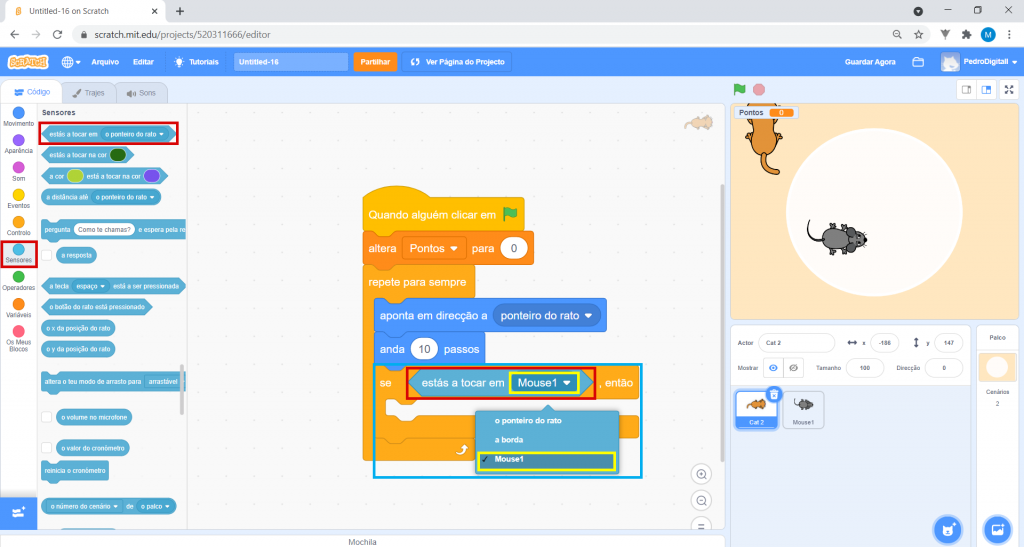The height and width of the screenshot is (547, 1024).
Task: Hide the sprite using crossed eye icon
Action: click(793, 367)
